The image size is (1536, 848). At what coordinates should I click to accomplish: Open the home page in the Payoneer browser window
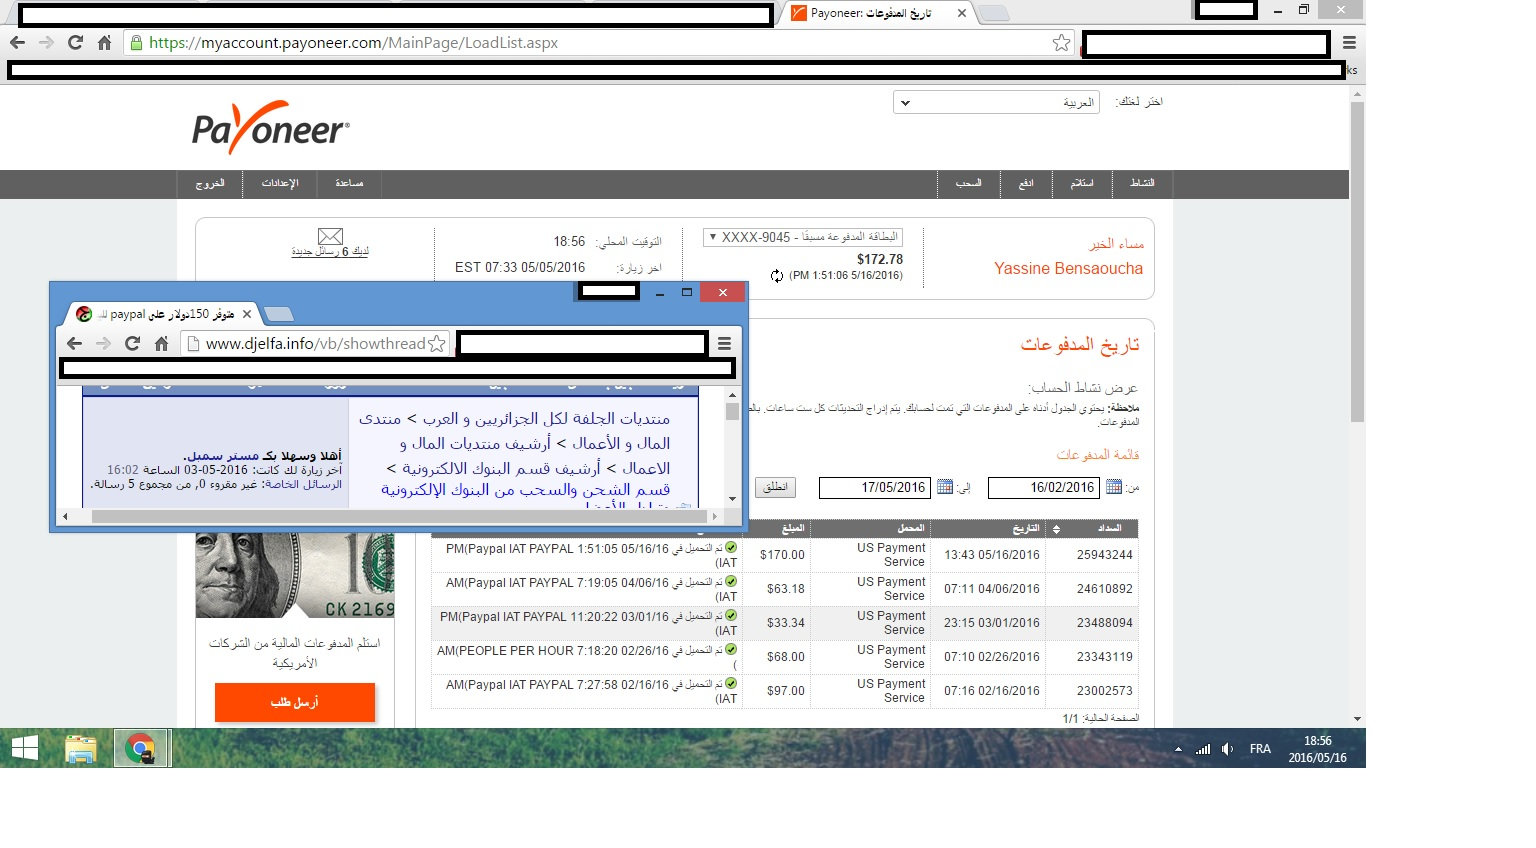pos(104,43)
